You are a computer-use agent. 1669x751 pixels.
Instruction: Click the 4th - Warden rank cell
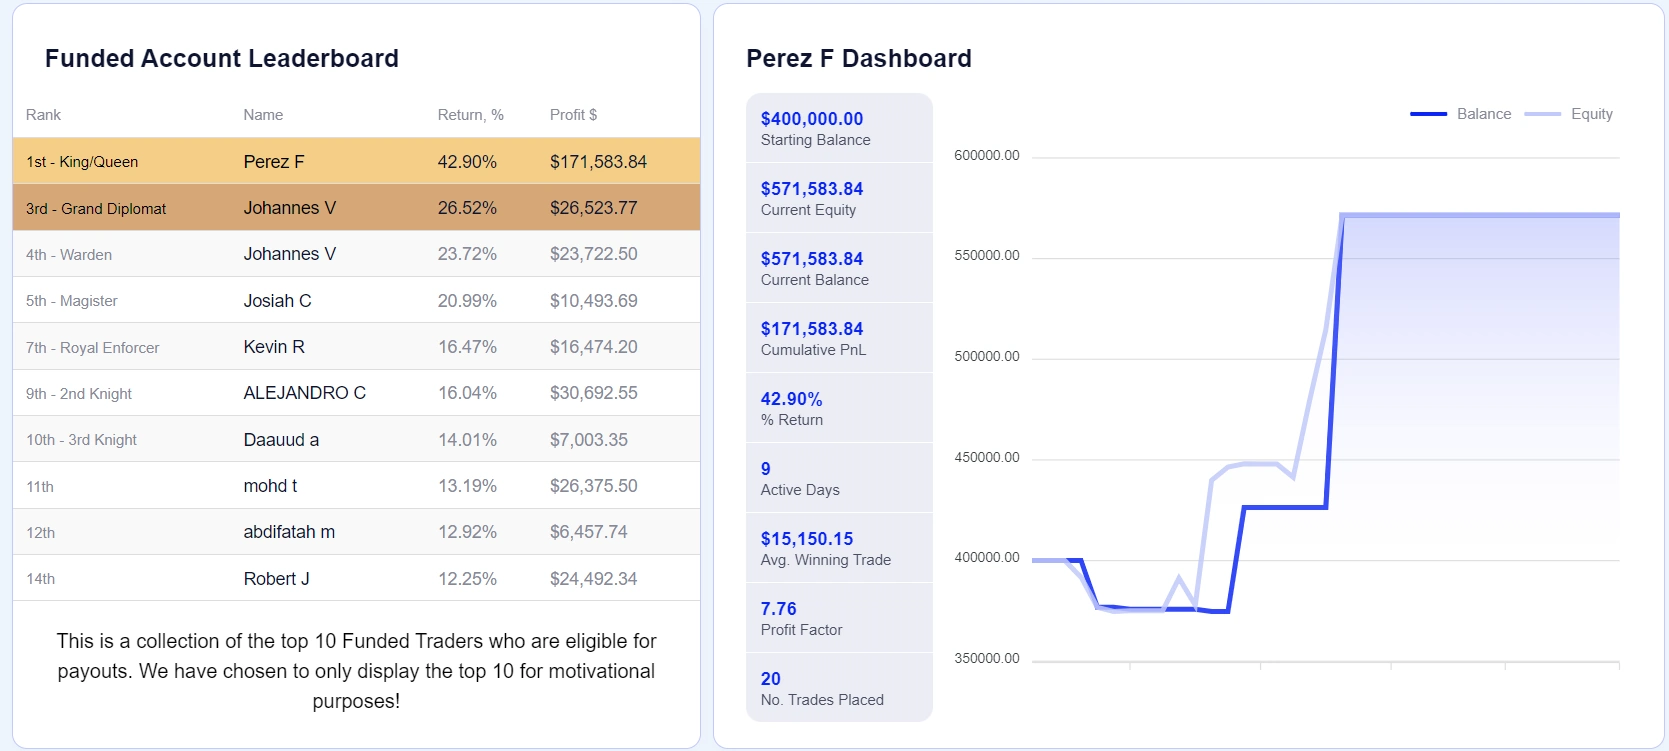(69, 255)
